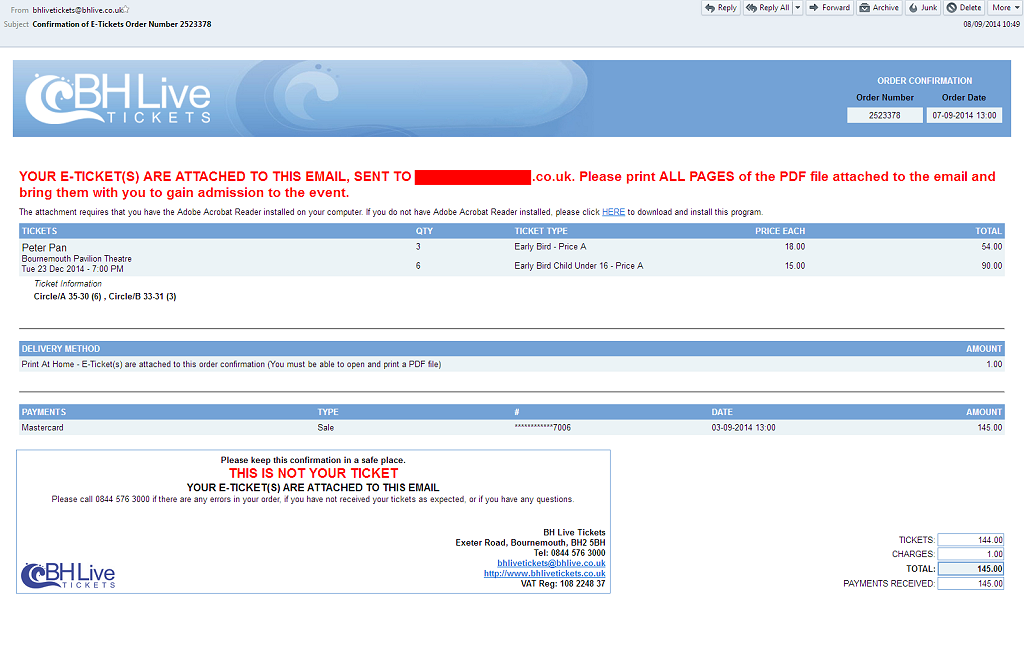This screenshot has width=1024, height=662.
Task: Click the bhlivetickets@bhlive.co.uk email link in footer
Action: point(551,563)
